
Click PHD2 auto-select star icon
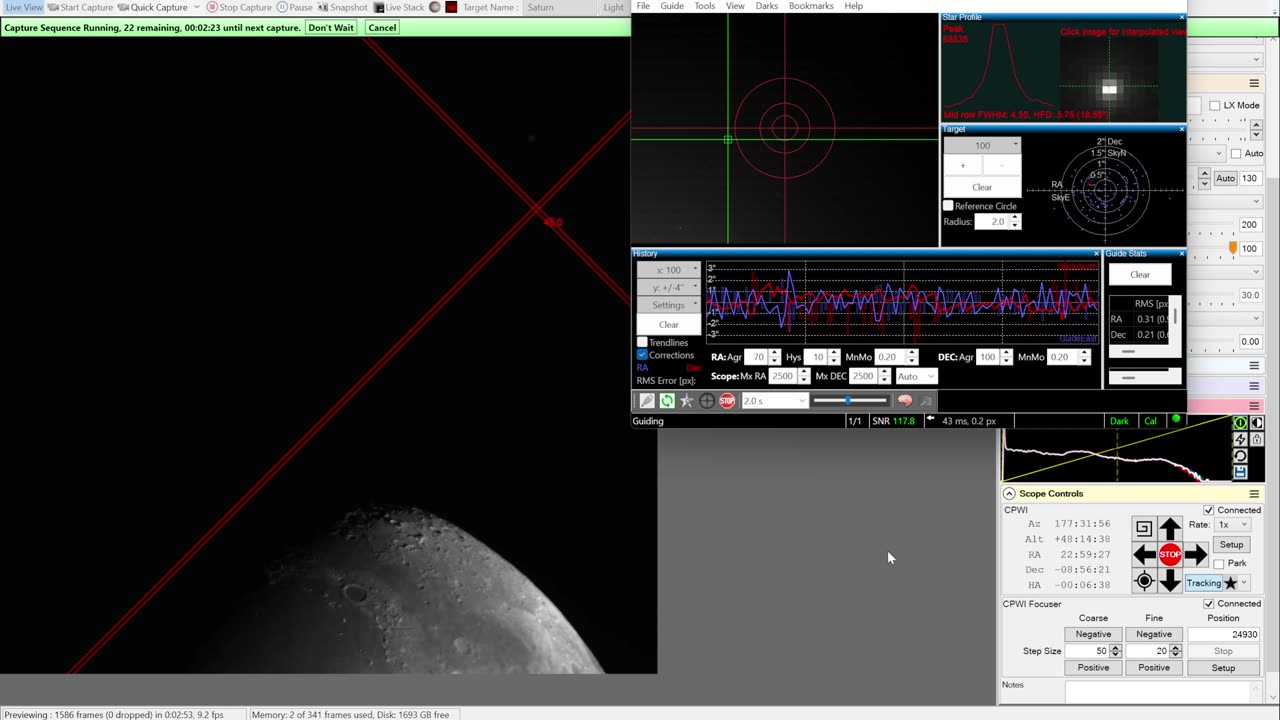pyautogui.click(x=687, y=401)
